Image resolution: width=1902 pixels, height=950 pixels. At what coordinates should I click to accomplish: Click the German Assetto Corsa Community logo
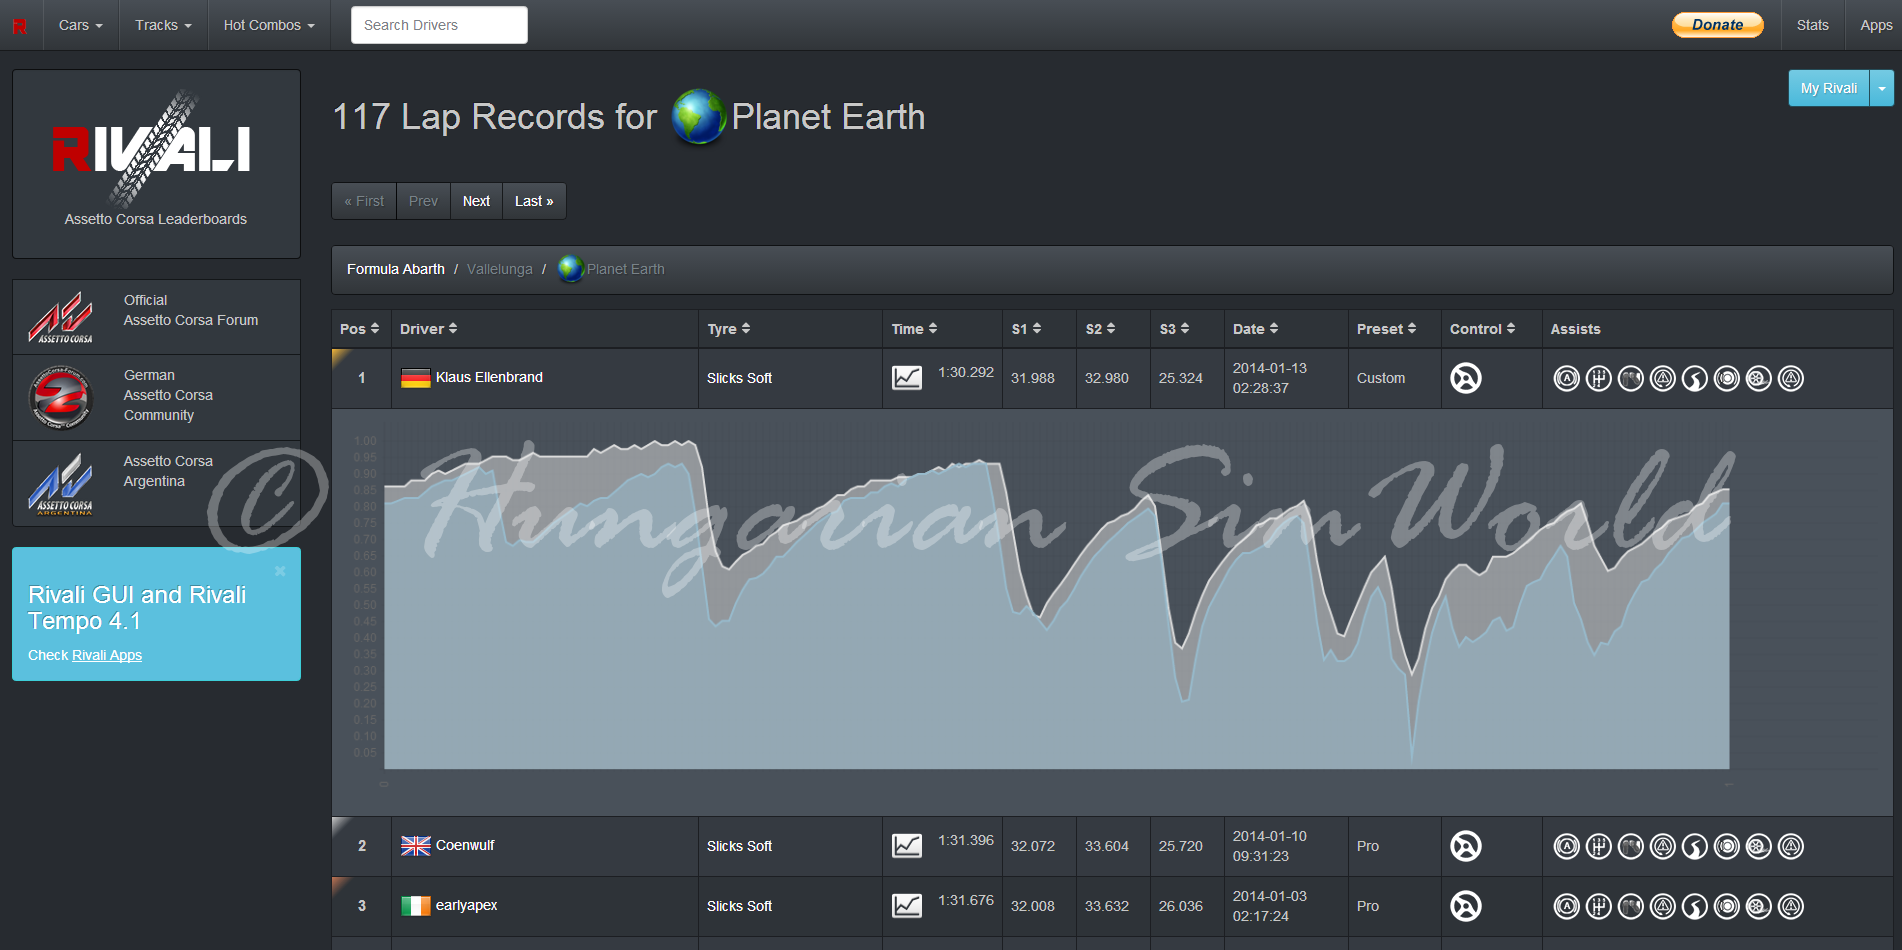[x=61, y=397]
